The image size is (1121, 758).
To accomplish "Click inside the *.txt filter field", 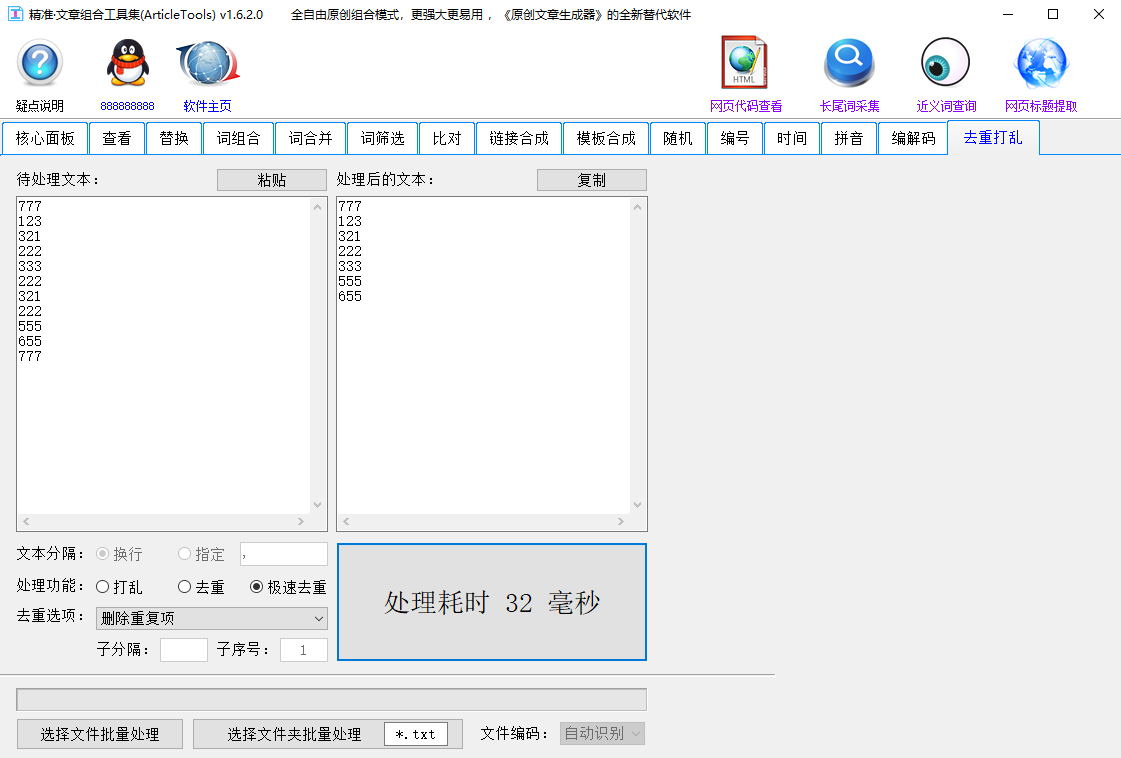I will coord(415,733).
